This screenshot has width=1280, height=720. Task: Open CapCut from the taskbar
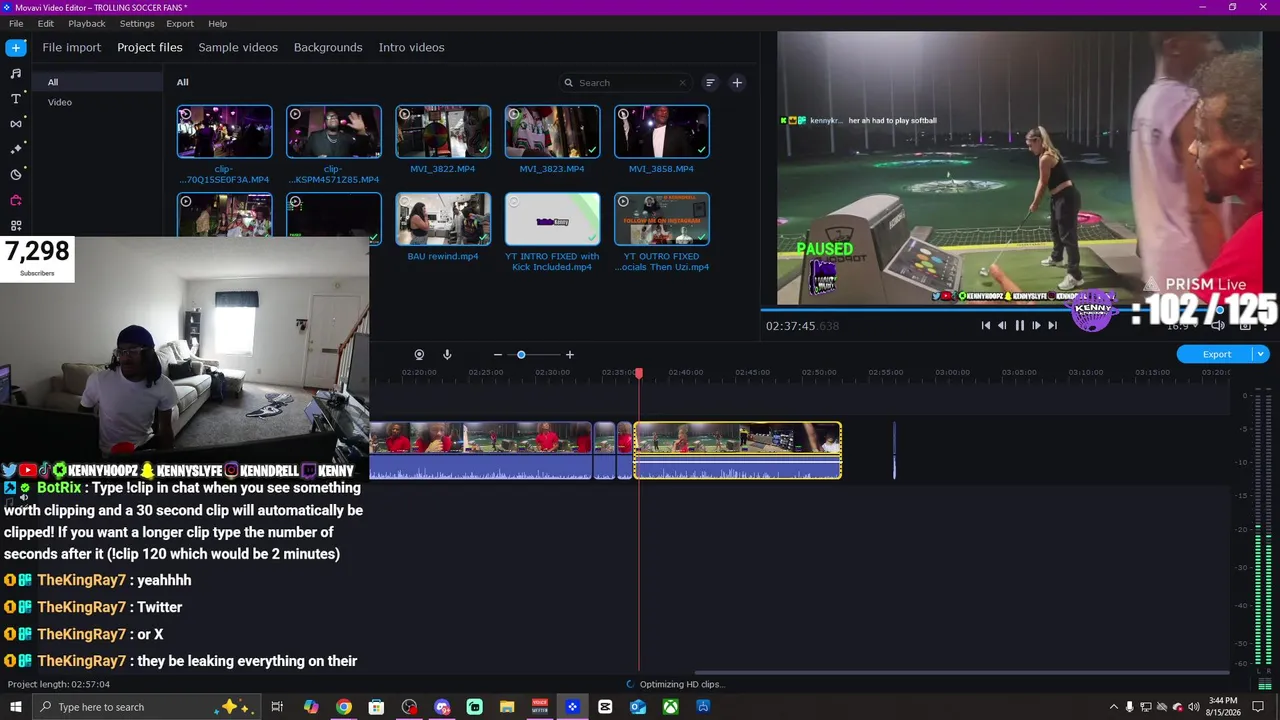click(x=605, y=707)
